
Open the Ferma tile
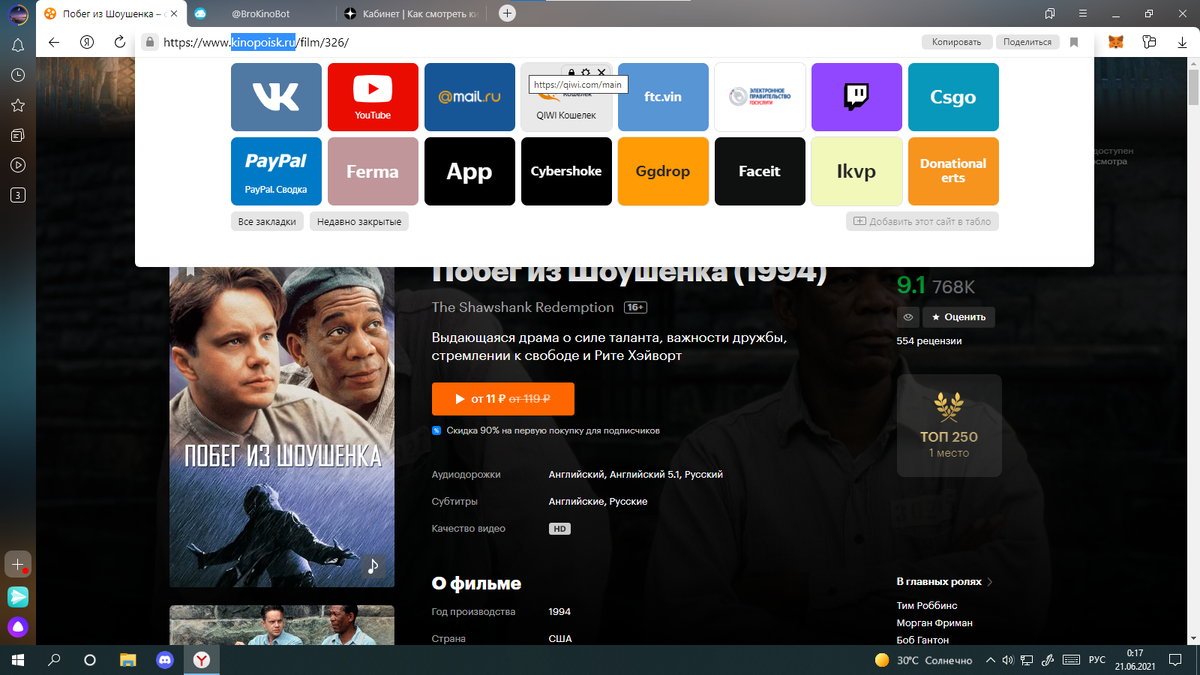point(373,171)
